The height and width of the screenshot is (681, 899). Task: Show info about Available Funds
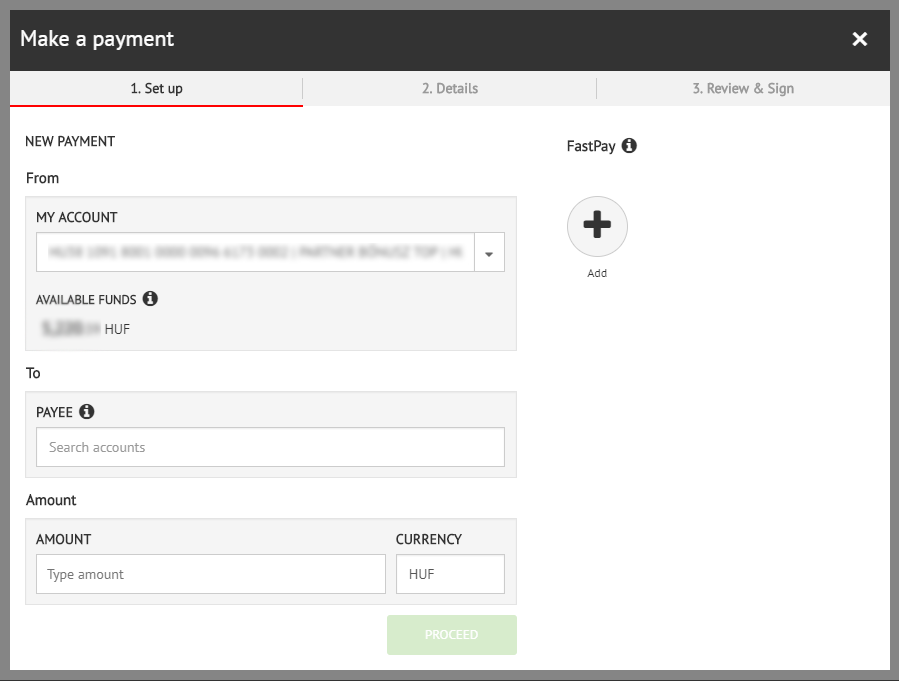point(150,299)
